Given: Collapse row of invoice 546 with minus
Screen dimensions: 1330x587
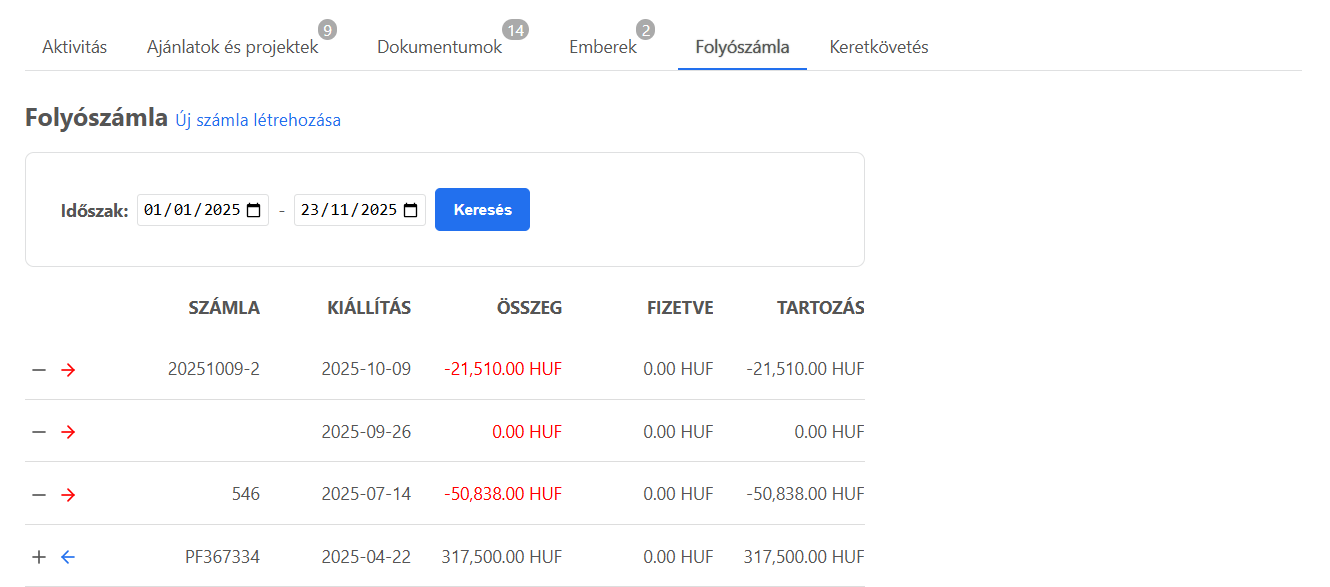Looking at the screenshot, I should point(39,495).
